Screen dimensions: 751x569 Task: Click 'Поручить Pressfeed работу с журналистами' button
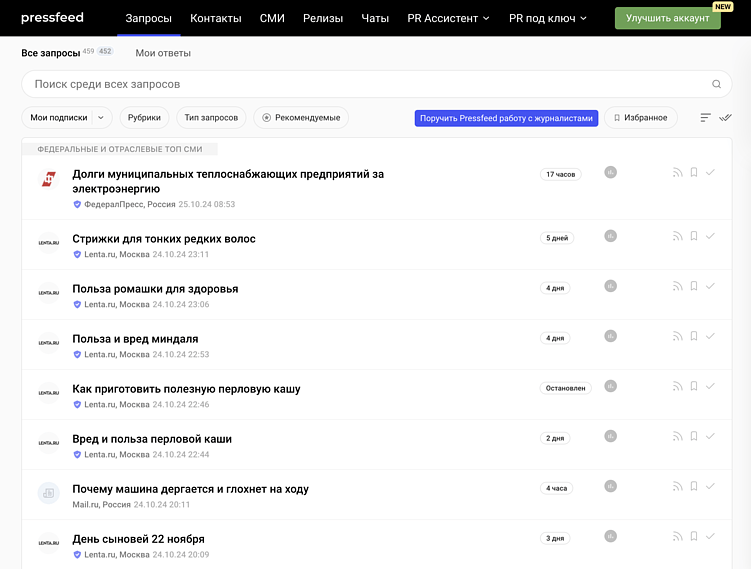click(506, 118)
